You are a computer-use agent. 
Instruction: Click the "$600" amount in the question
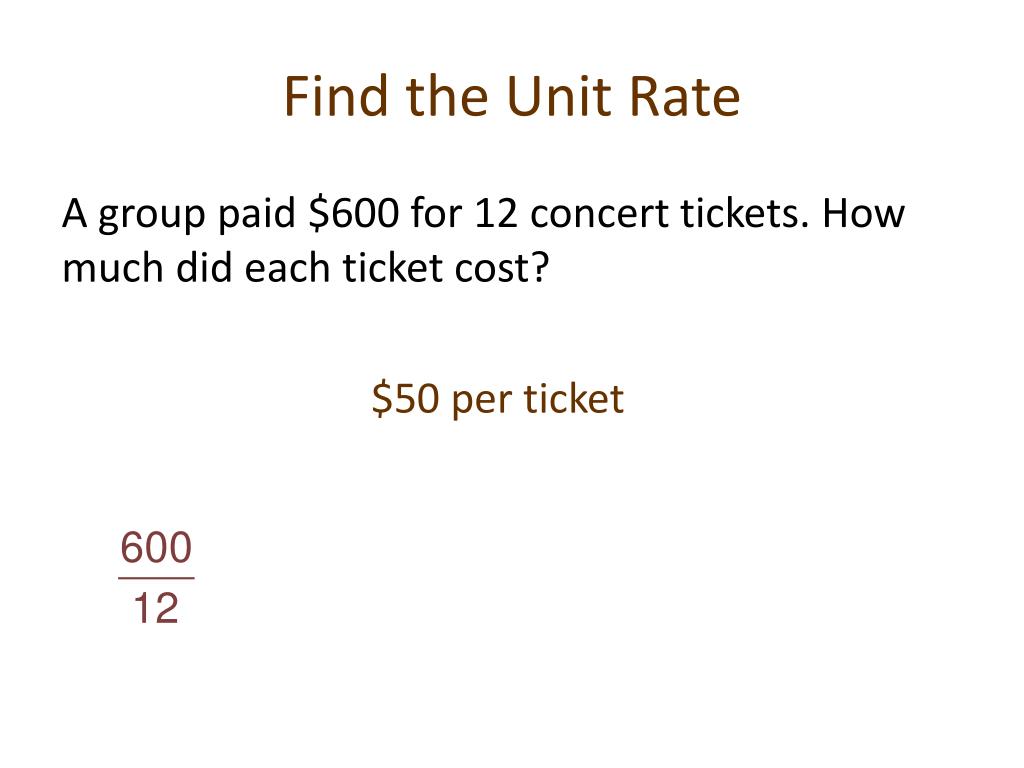point(353,213)
